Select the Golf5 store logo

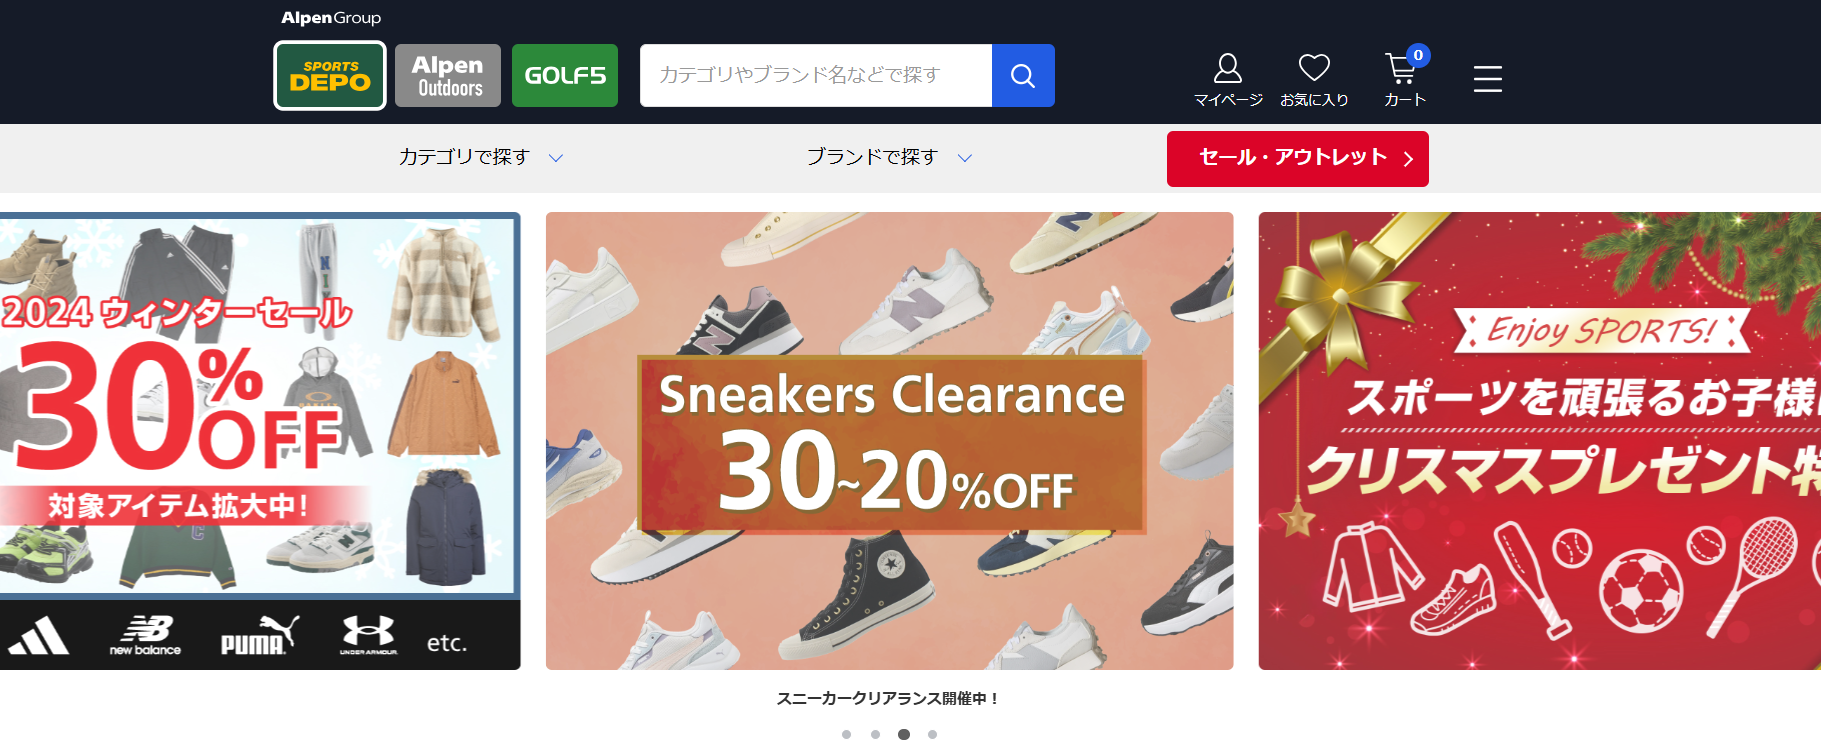click(565, 75)
